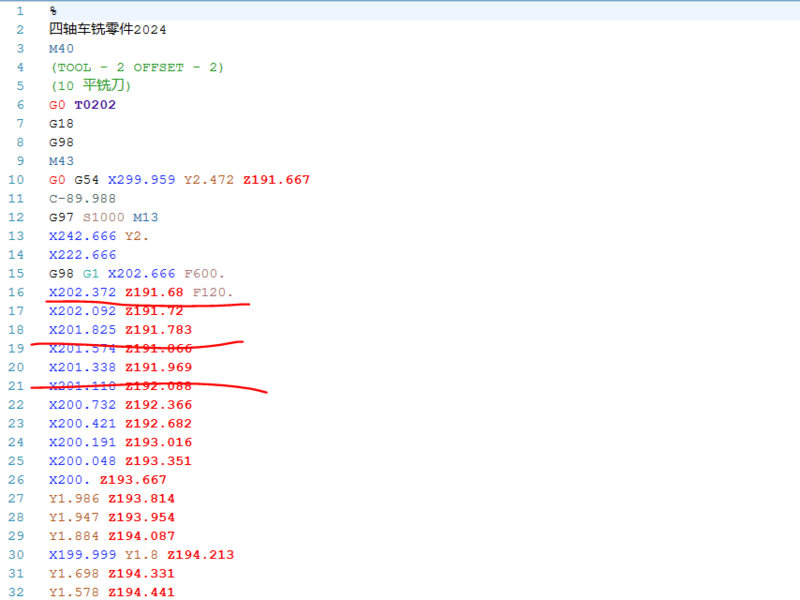Click the G54 work offset code
Screen dimensions: 800x600
pos(87,180)
